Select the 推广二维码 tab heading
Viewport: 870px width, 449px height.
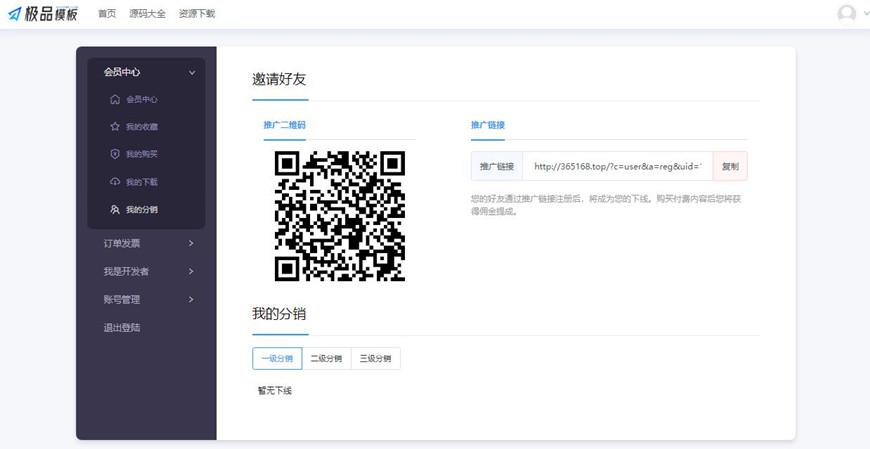click(284, 125)
